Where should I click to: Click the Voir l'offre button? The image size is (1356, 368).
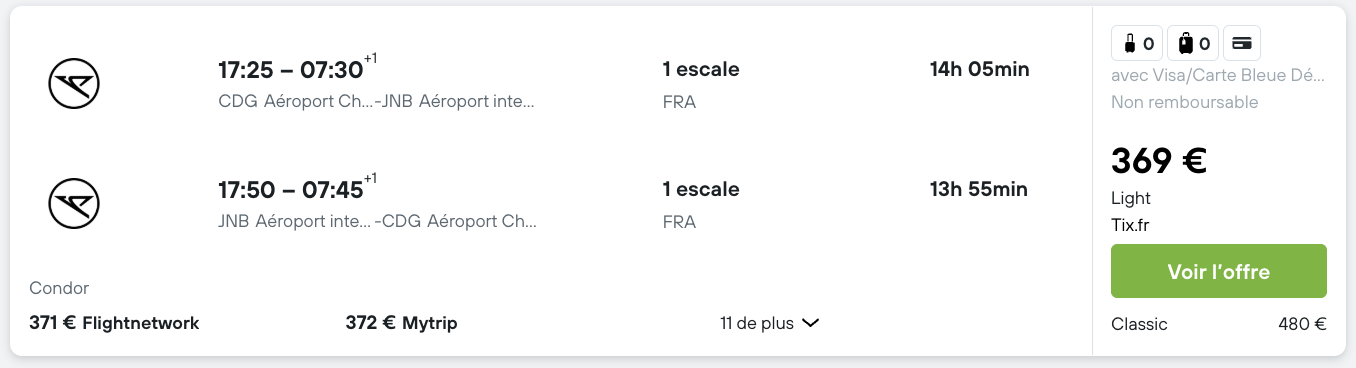[1218, 271]
